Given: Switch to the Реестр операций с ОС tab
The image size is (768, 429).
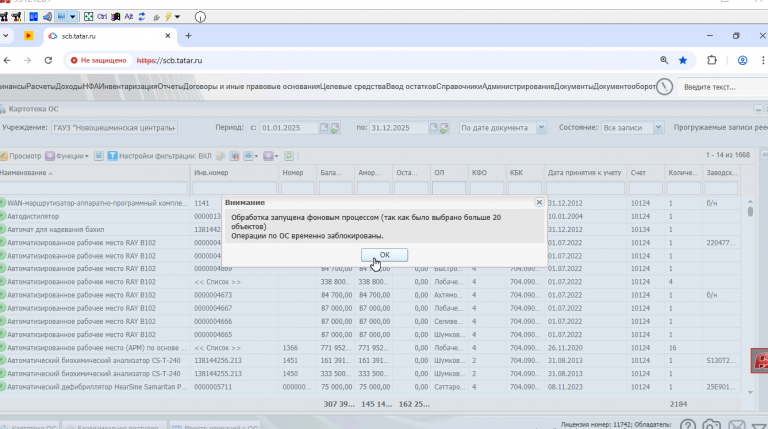Looking at the screenshot, I should click(215, 426).
